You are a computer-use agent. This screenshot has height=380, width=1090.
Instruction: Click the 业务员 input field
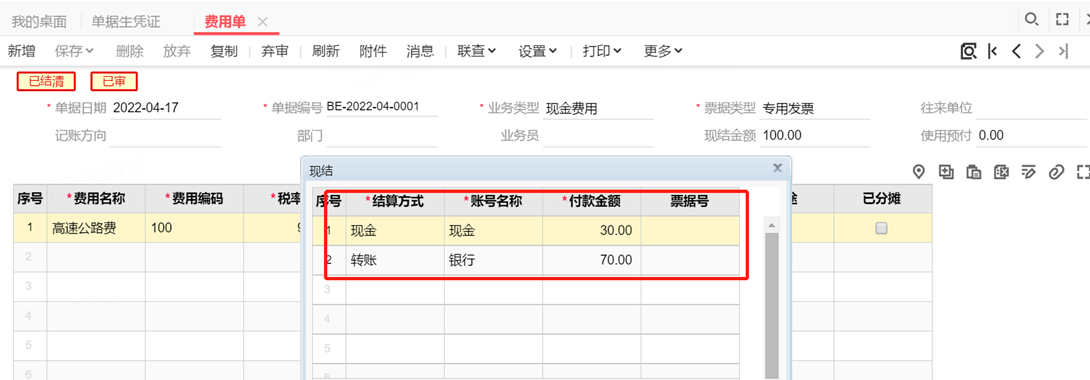[599, 135]
